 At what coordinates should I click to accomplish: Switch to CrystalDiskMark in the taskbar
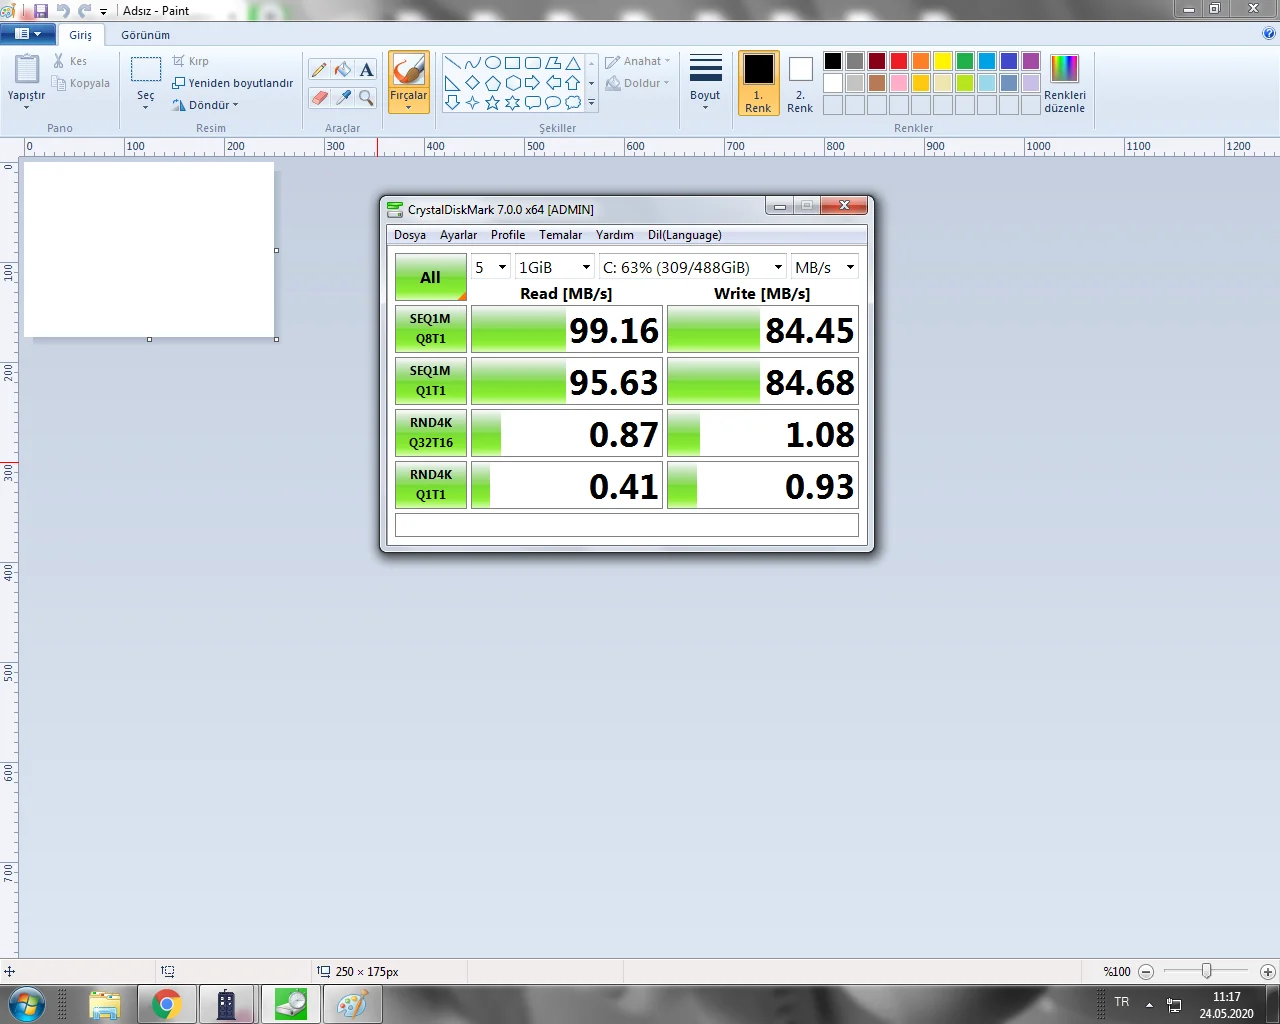point(290,1004)
